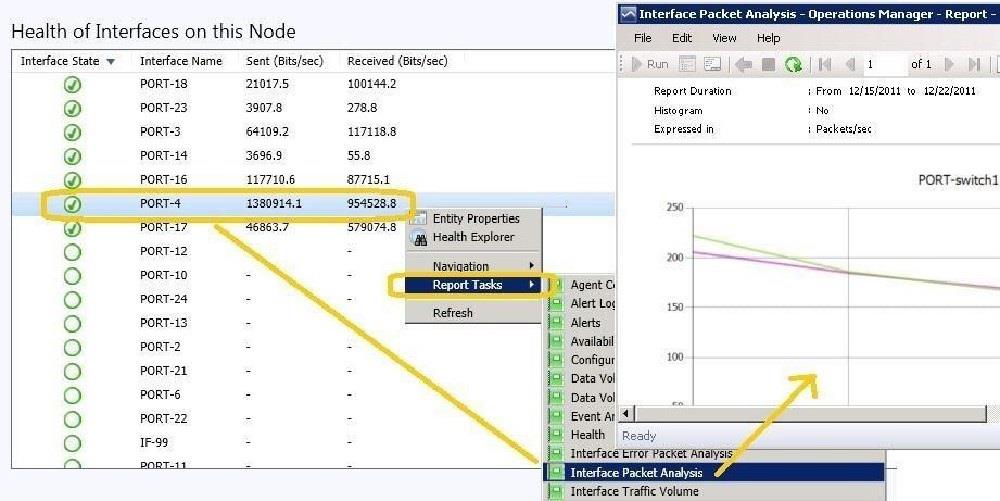The image size is (1000, 501).
Task: Choose Entity Properties from context menu
Action: click(476, 218)
